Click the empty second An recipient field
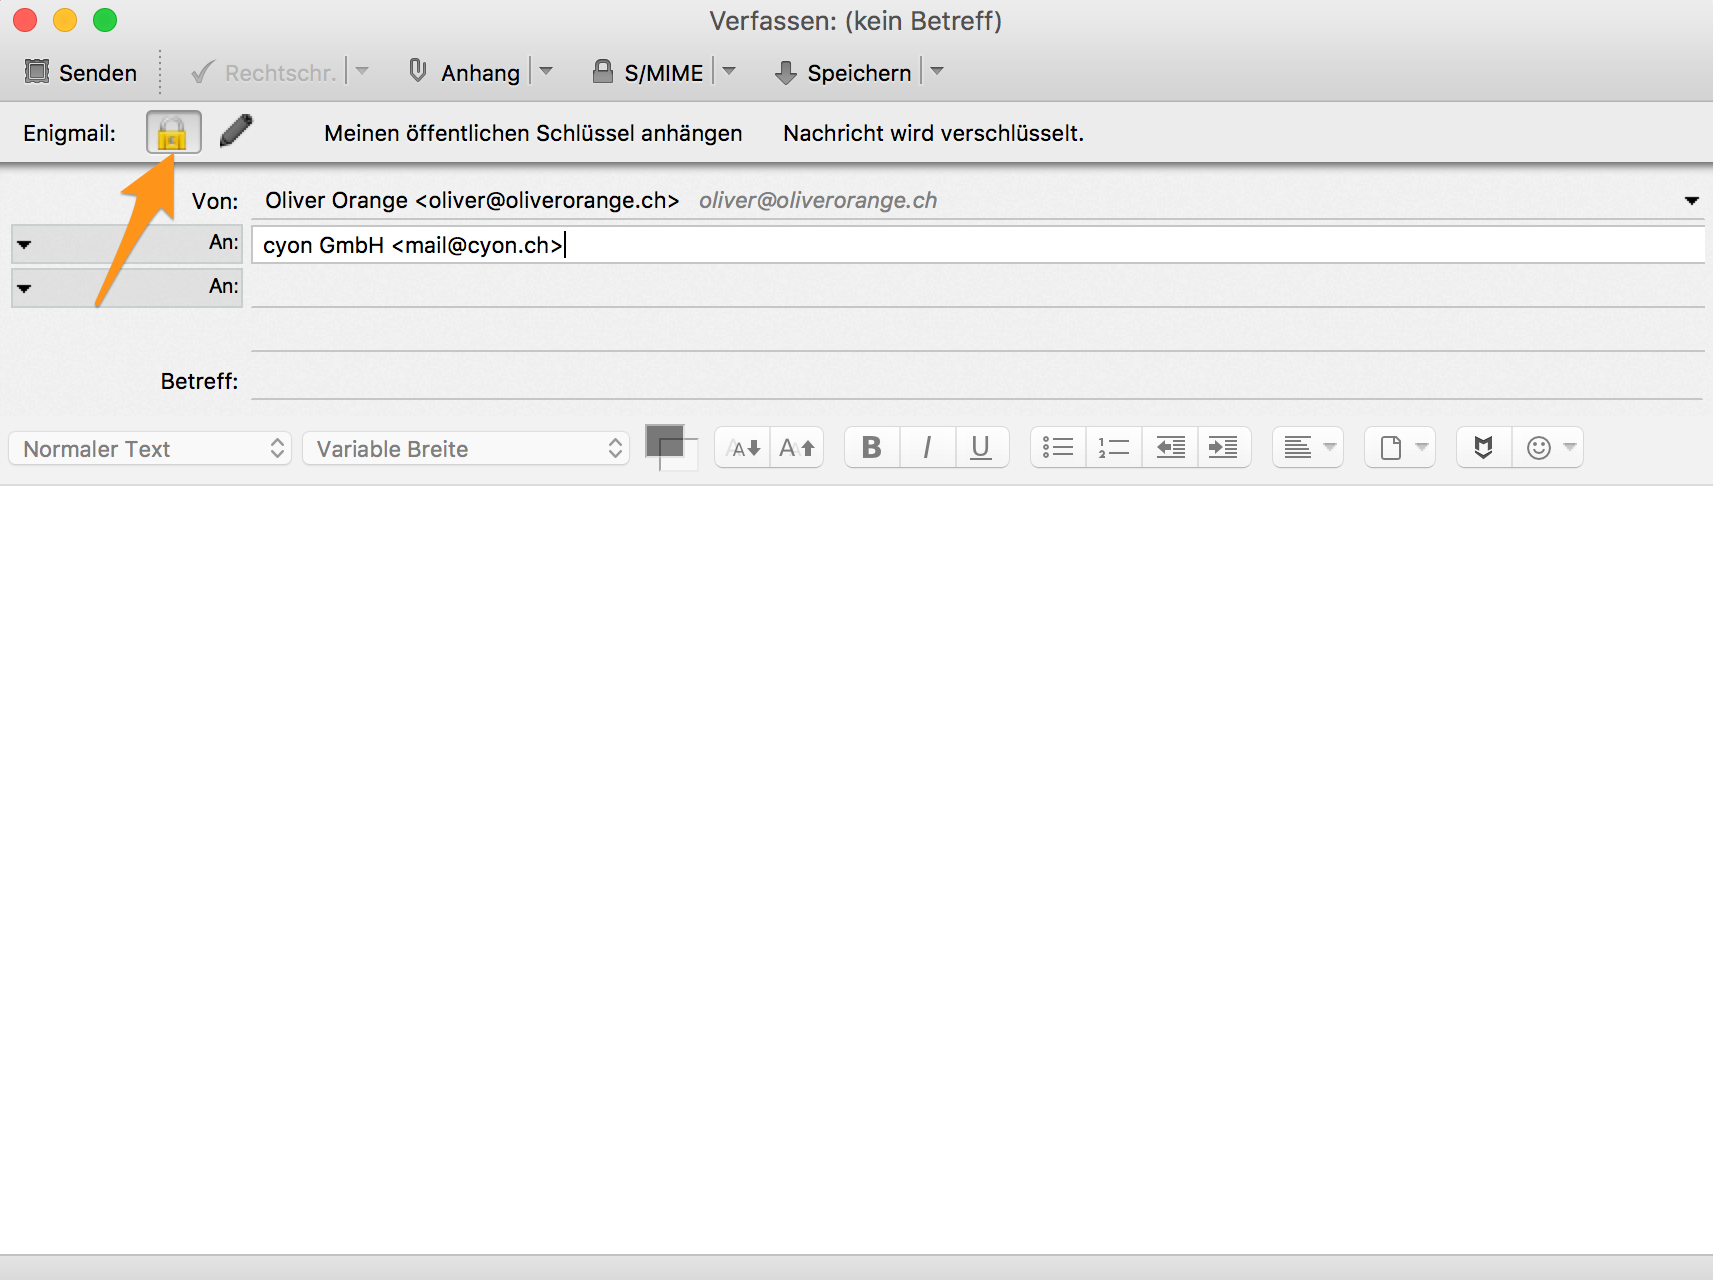The image size is (1713, 1280). 977,288
